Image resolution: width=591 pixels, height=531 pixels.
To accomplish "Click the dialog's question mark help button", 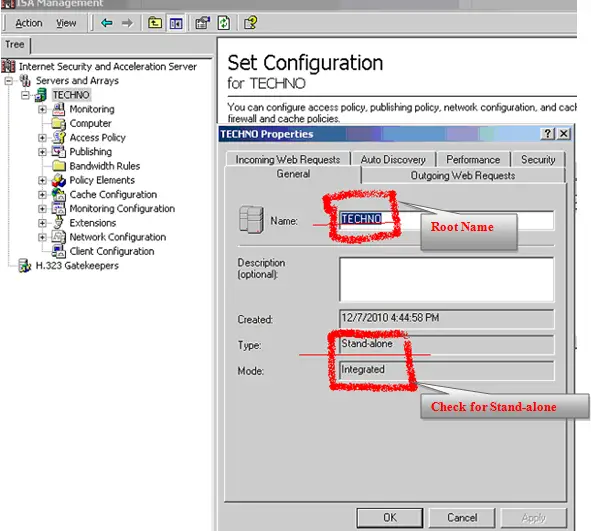I will 548,133.
